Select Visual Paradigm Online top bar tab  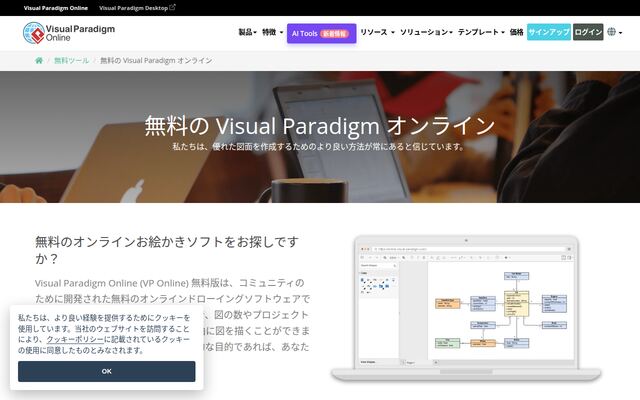[56, 8]
